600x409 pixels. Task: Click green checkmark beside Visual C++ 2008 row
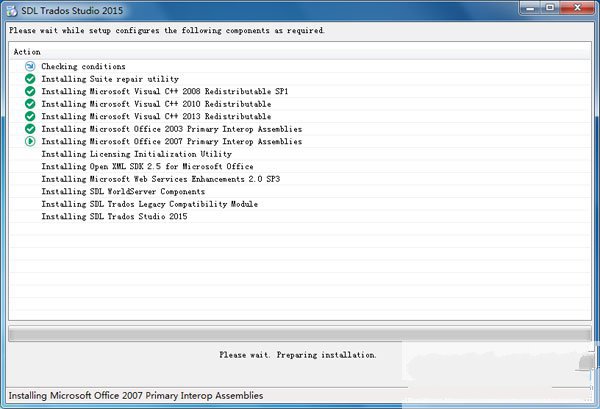tap(30, 91)
